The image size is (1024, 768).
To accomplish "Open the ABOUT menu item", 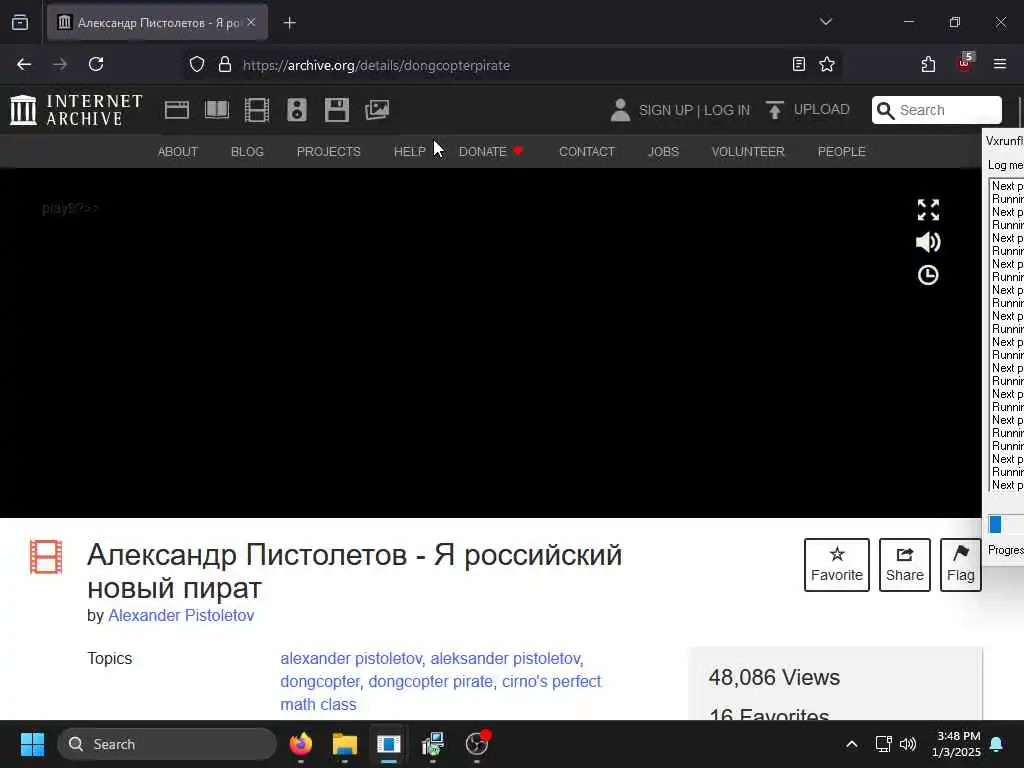I will [178, 152].
